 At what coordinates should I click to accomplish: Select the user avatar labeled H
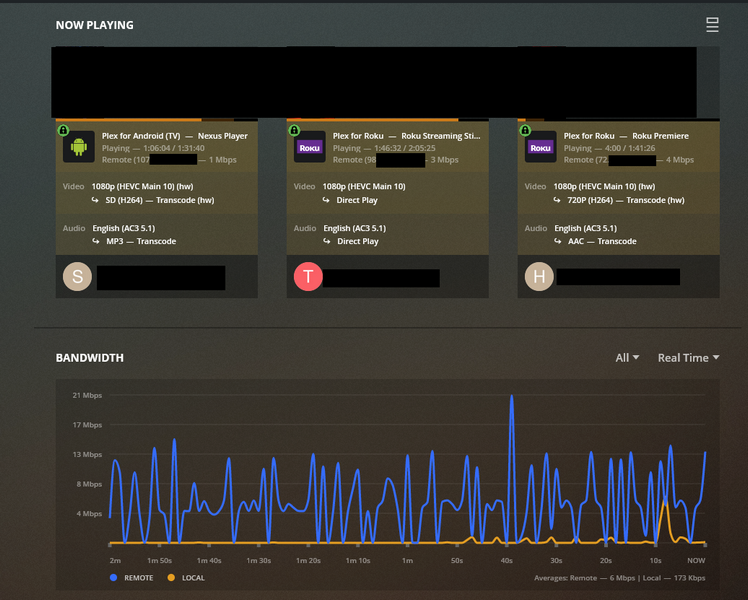point(539,277)
